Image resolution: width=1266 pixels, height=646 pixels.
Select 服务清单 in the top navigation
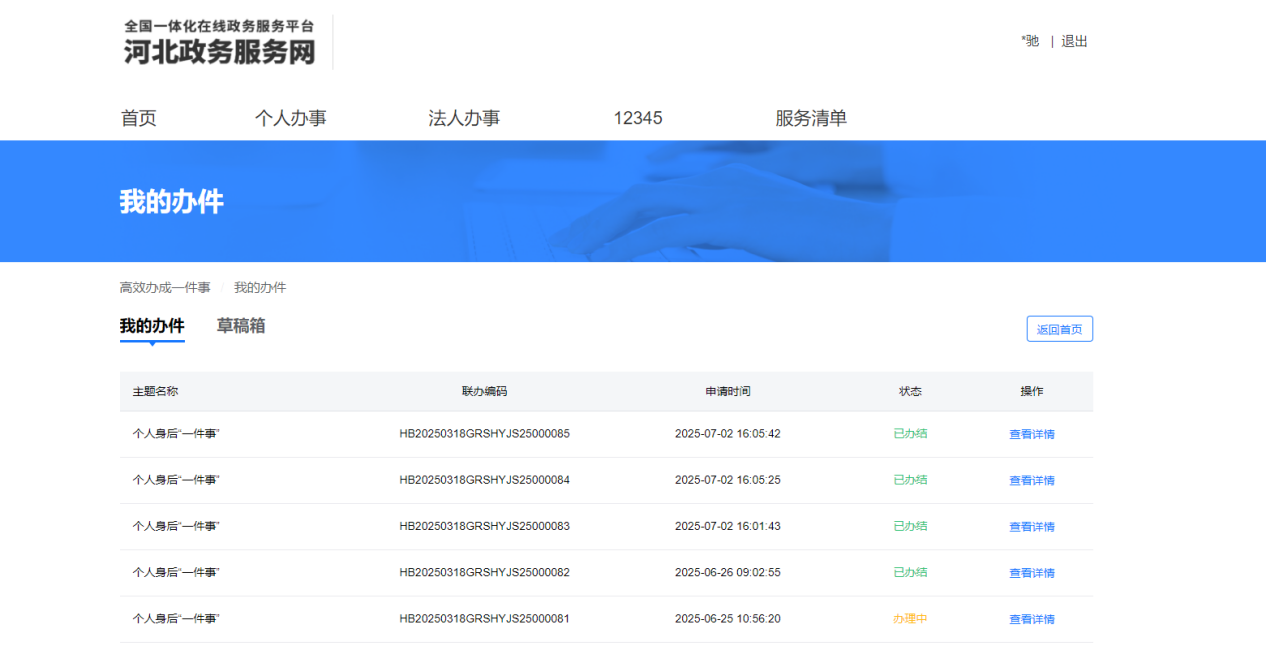point(811,118)
